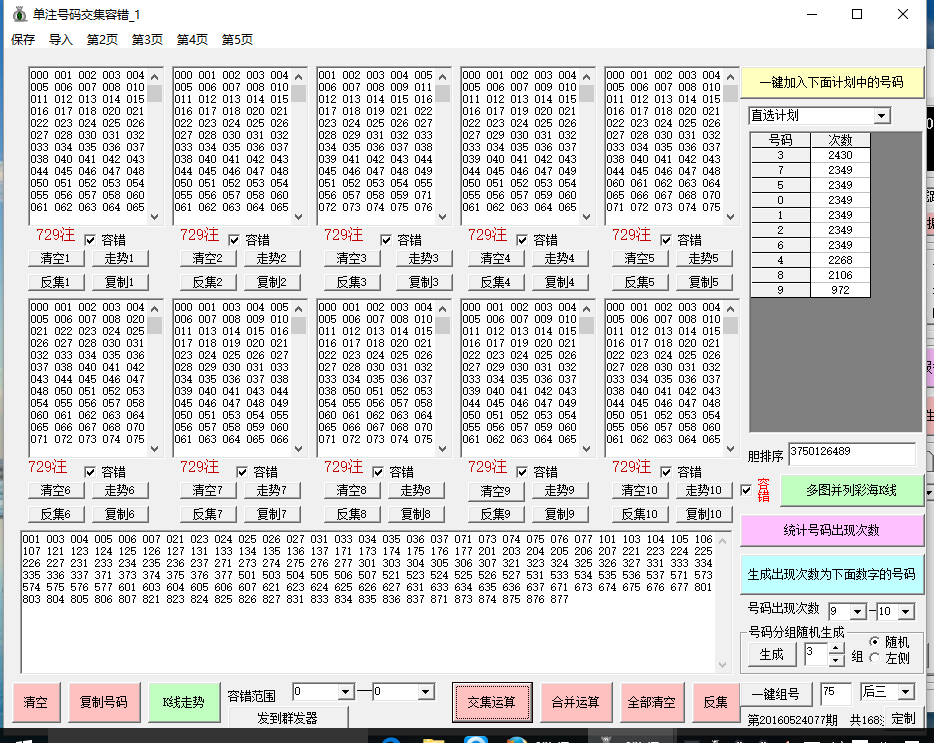Click the 走势1 button
The image size is (934, 743).
pos(121,258)
